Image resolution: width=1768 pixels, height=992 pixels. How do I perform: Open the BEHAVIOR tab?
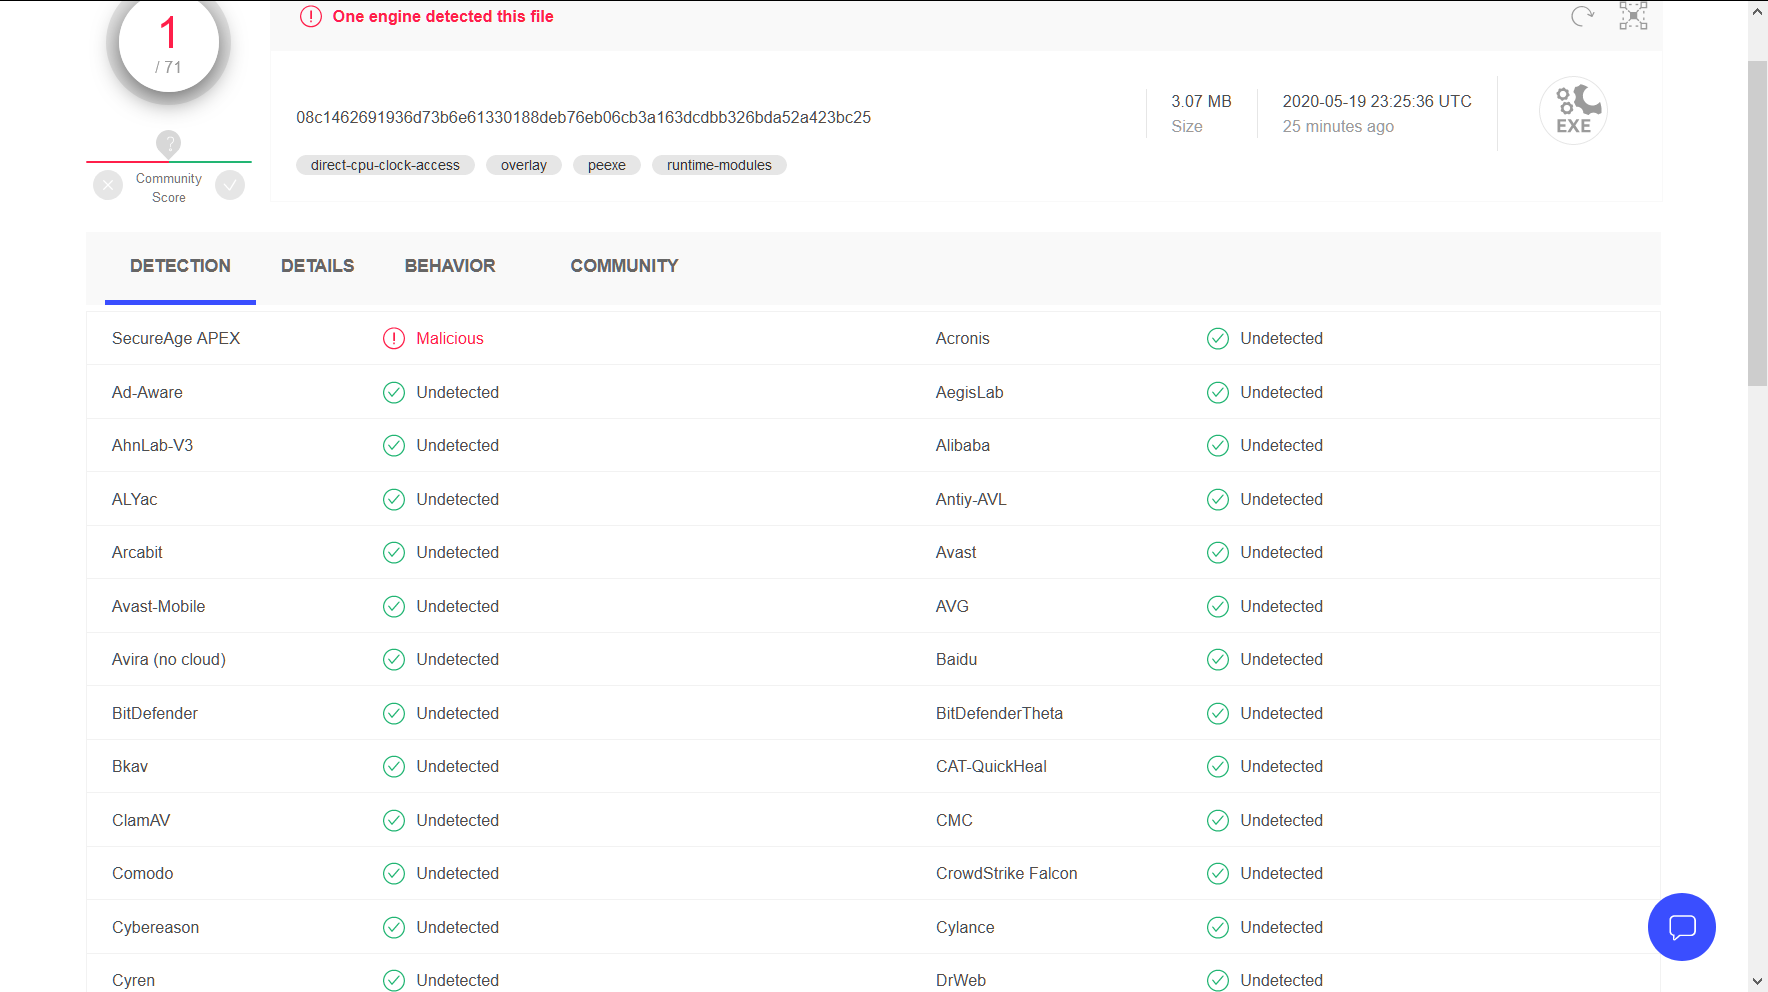450,266
